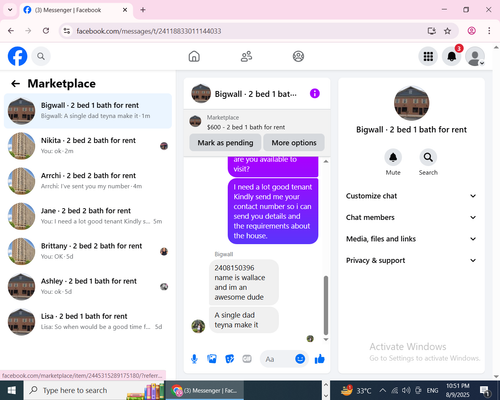Viewport: 500px width, 400px height.
Task: Open Arrchi 2 bed 2 bath conversation
Action: point(88,181)
